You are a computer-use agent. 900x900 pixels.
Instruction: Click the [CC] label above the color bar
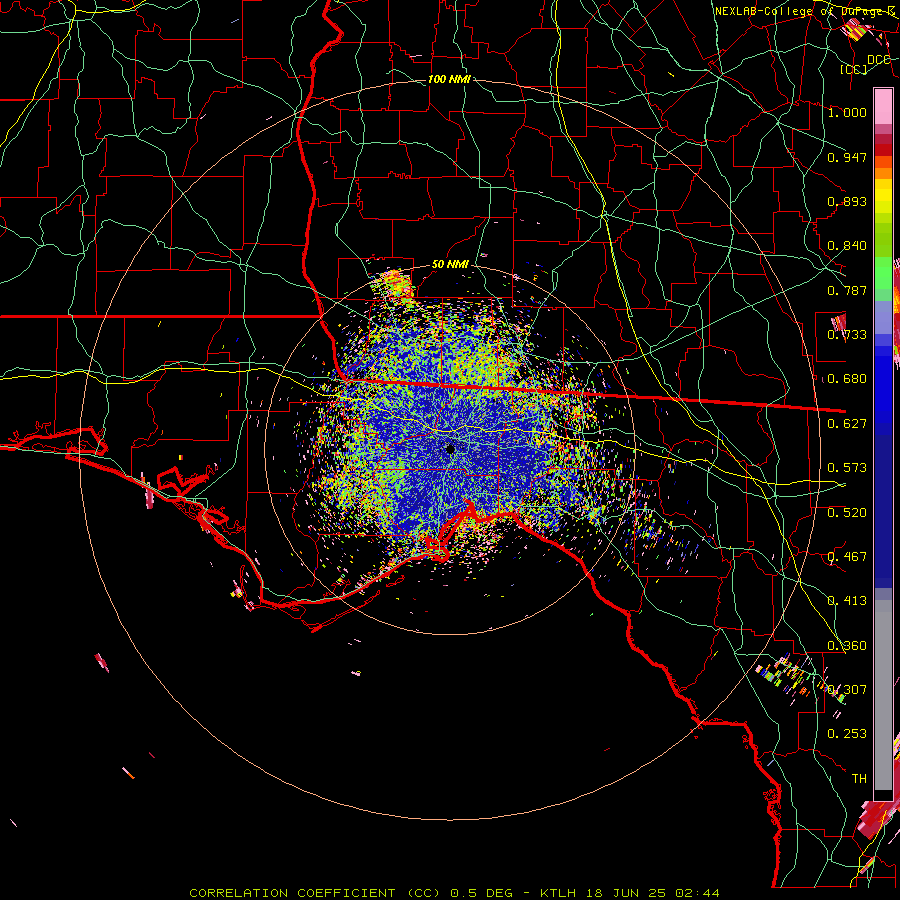tap(854, 69)
